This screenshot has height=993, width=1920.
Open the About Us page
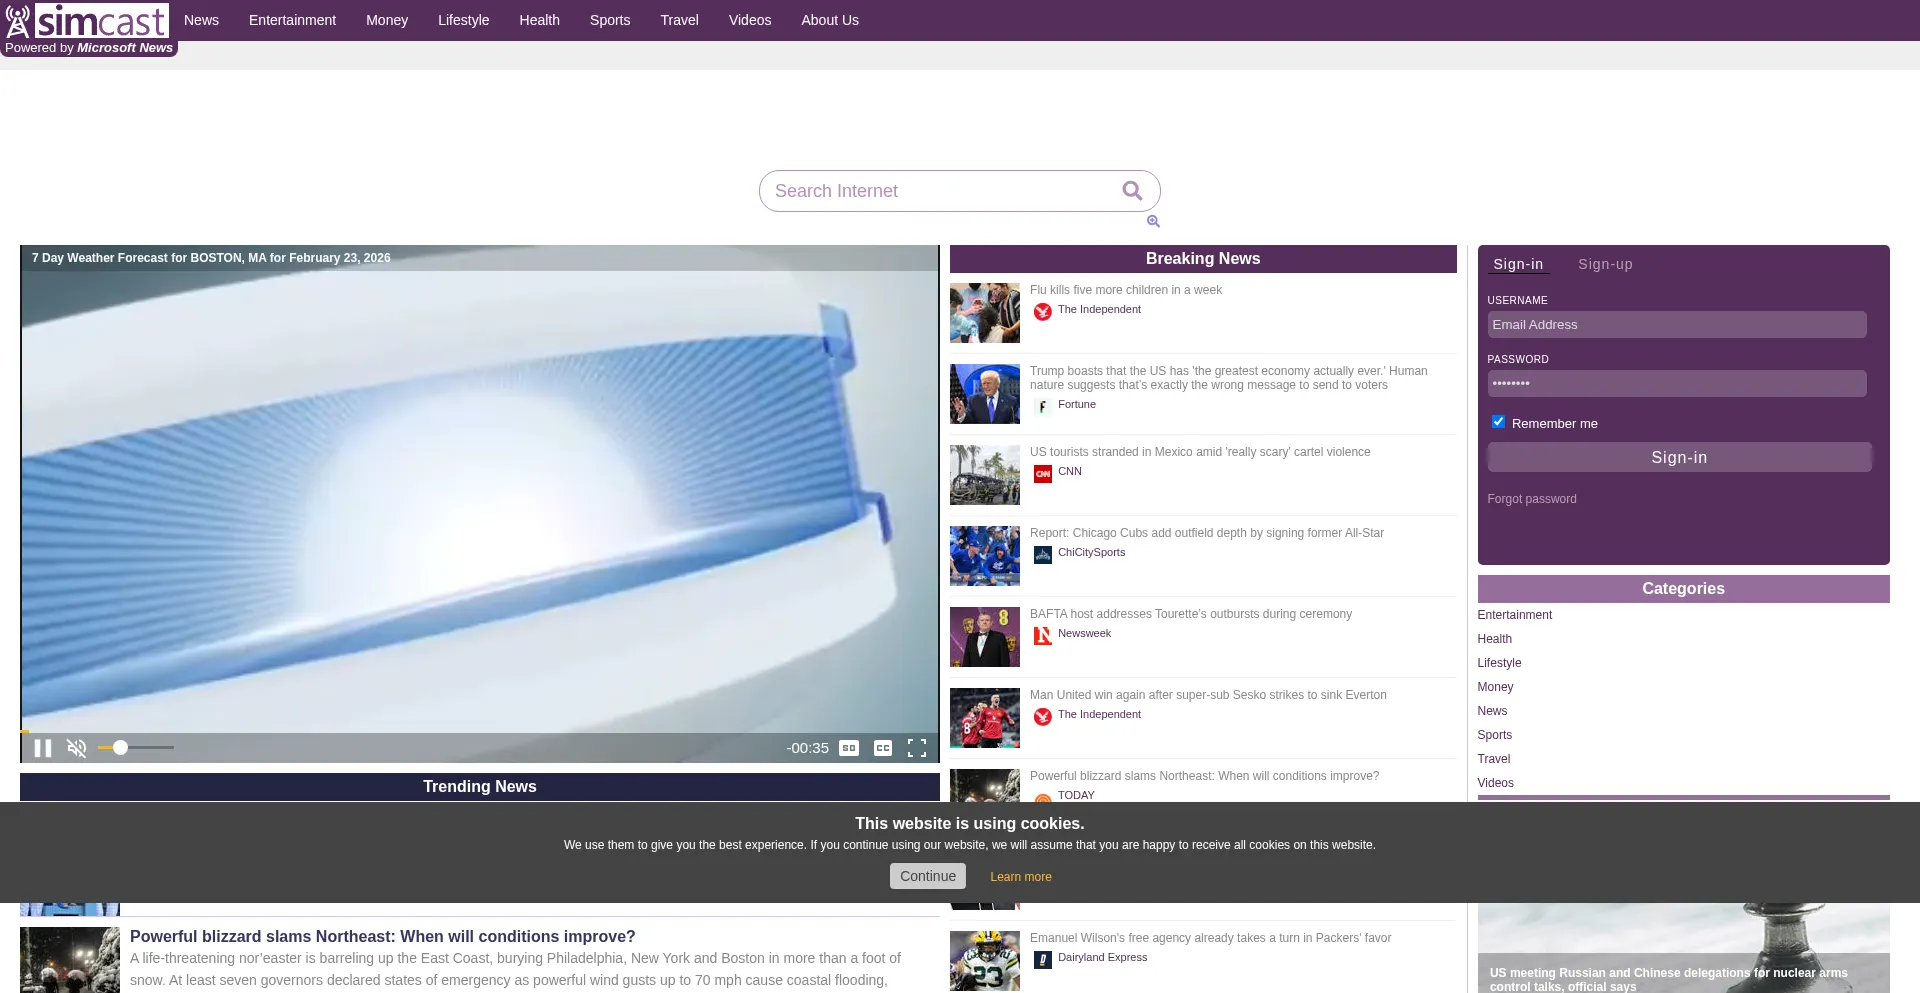pos(830,20)
